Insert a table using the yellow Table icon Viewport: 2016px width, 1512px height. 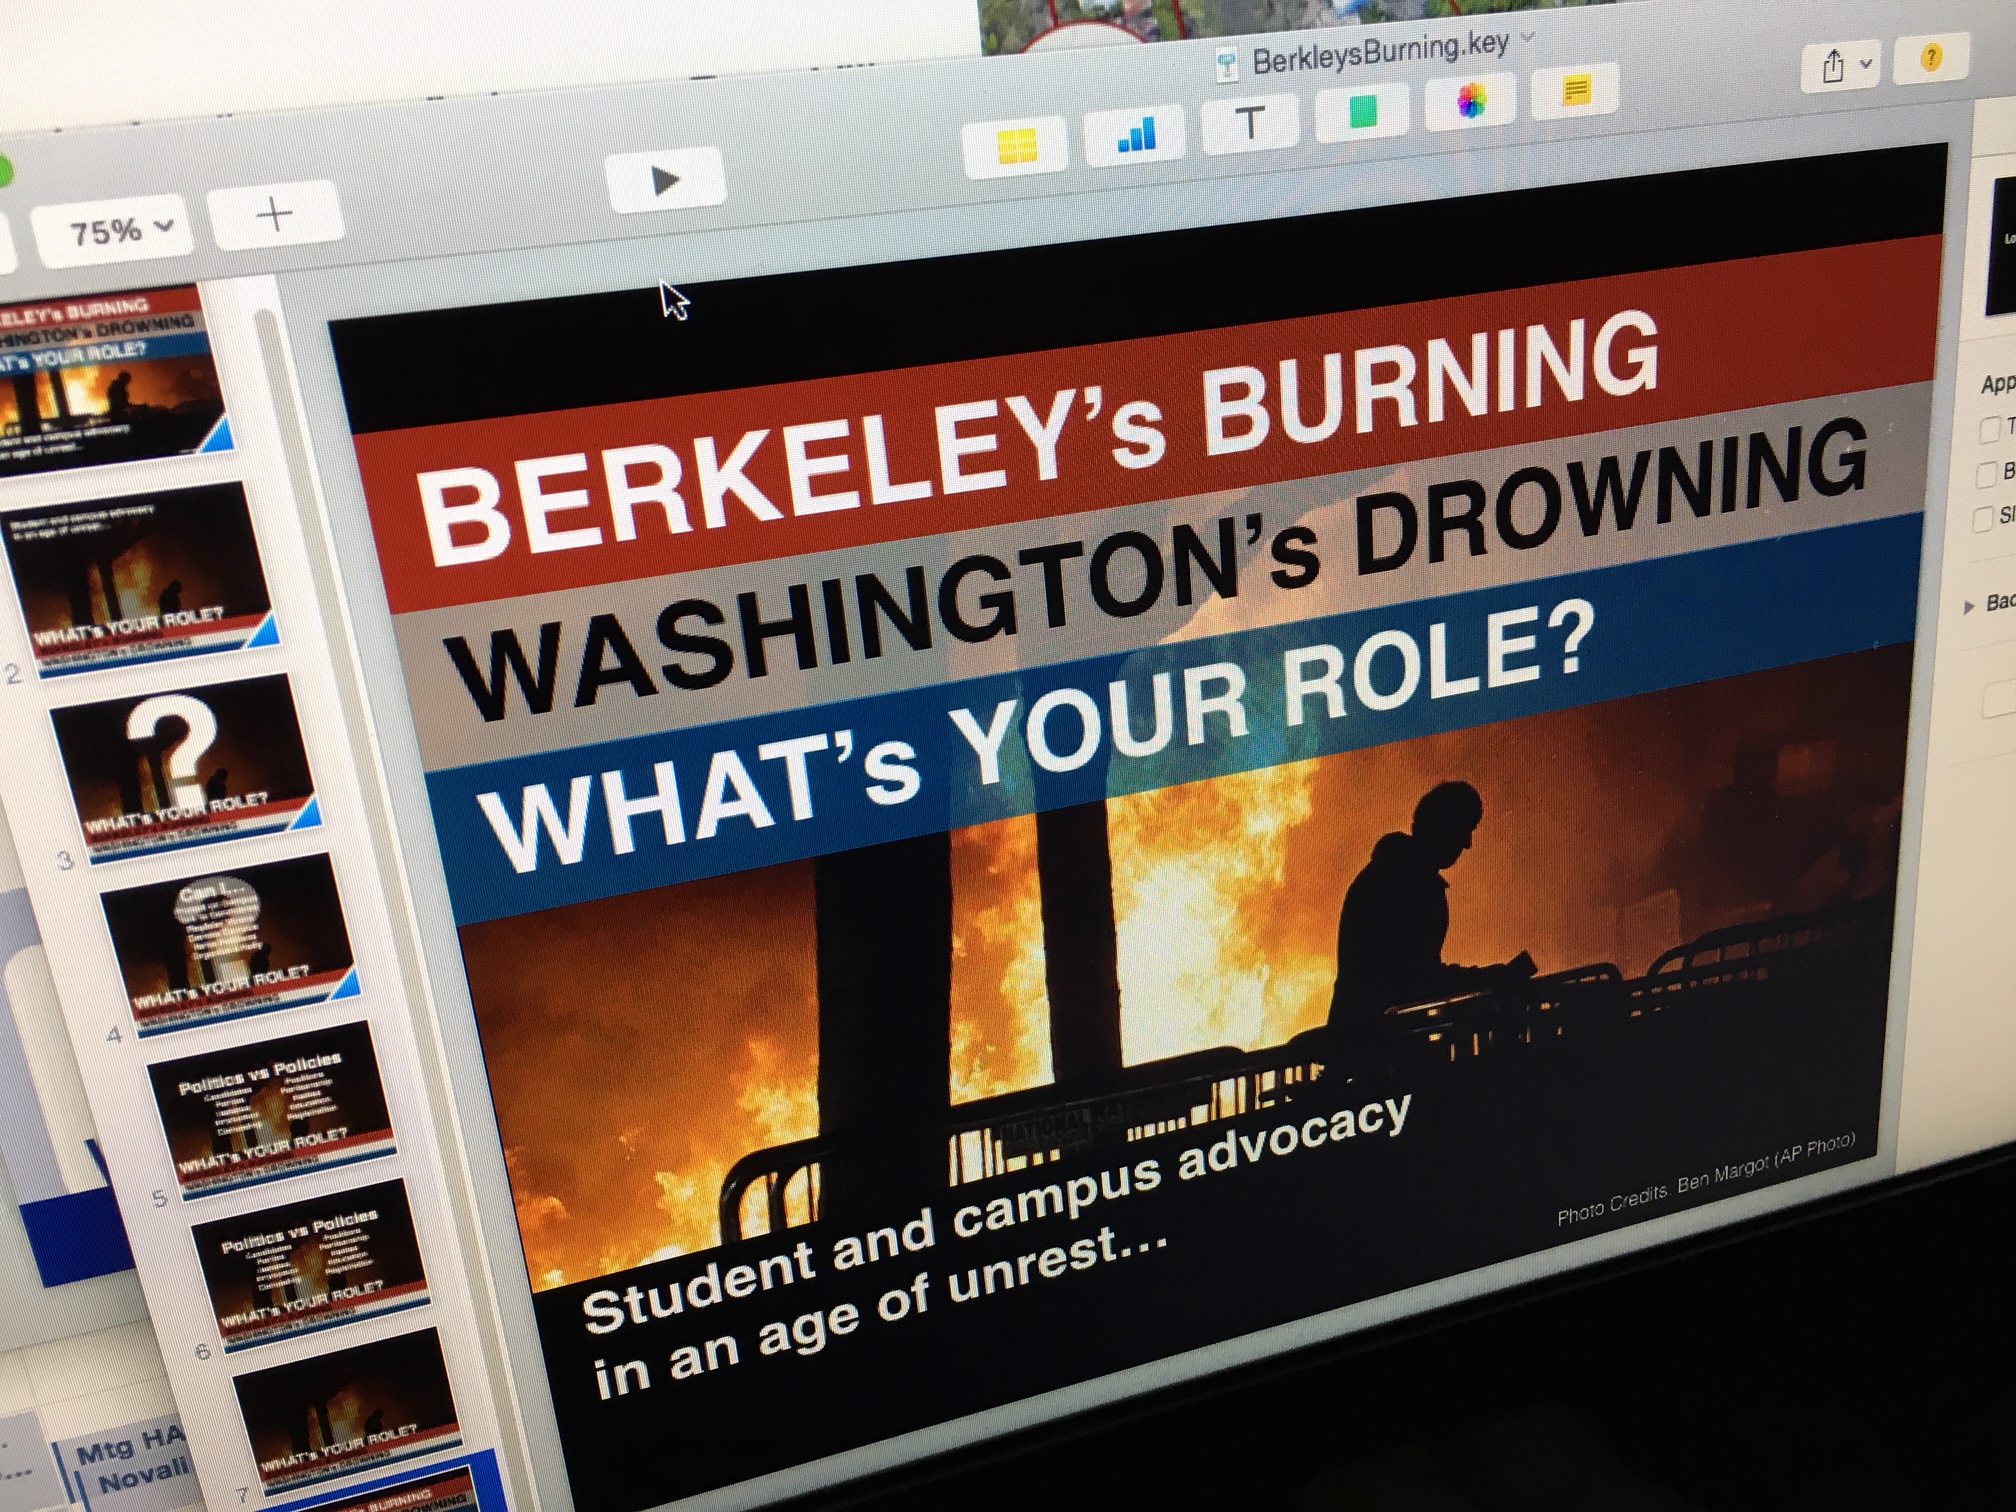[1016, 146]
